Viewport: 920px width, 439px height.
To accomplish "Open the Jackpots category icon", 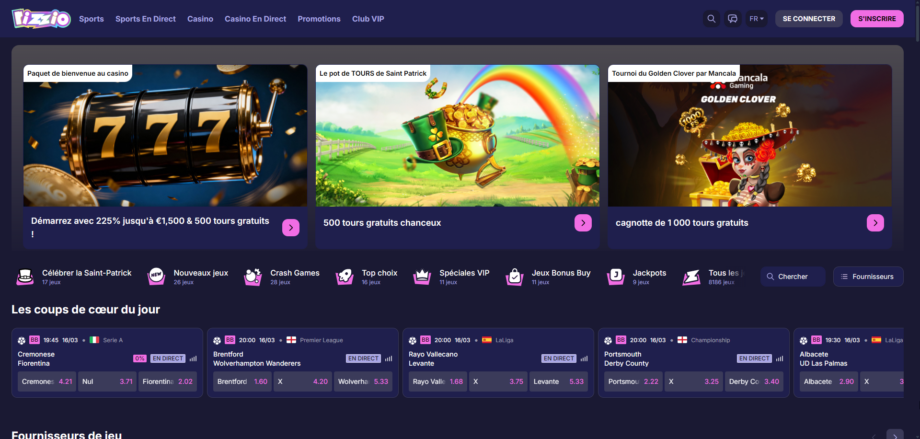I will click(x=615, y=276).
